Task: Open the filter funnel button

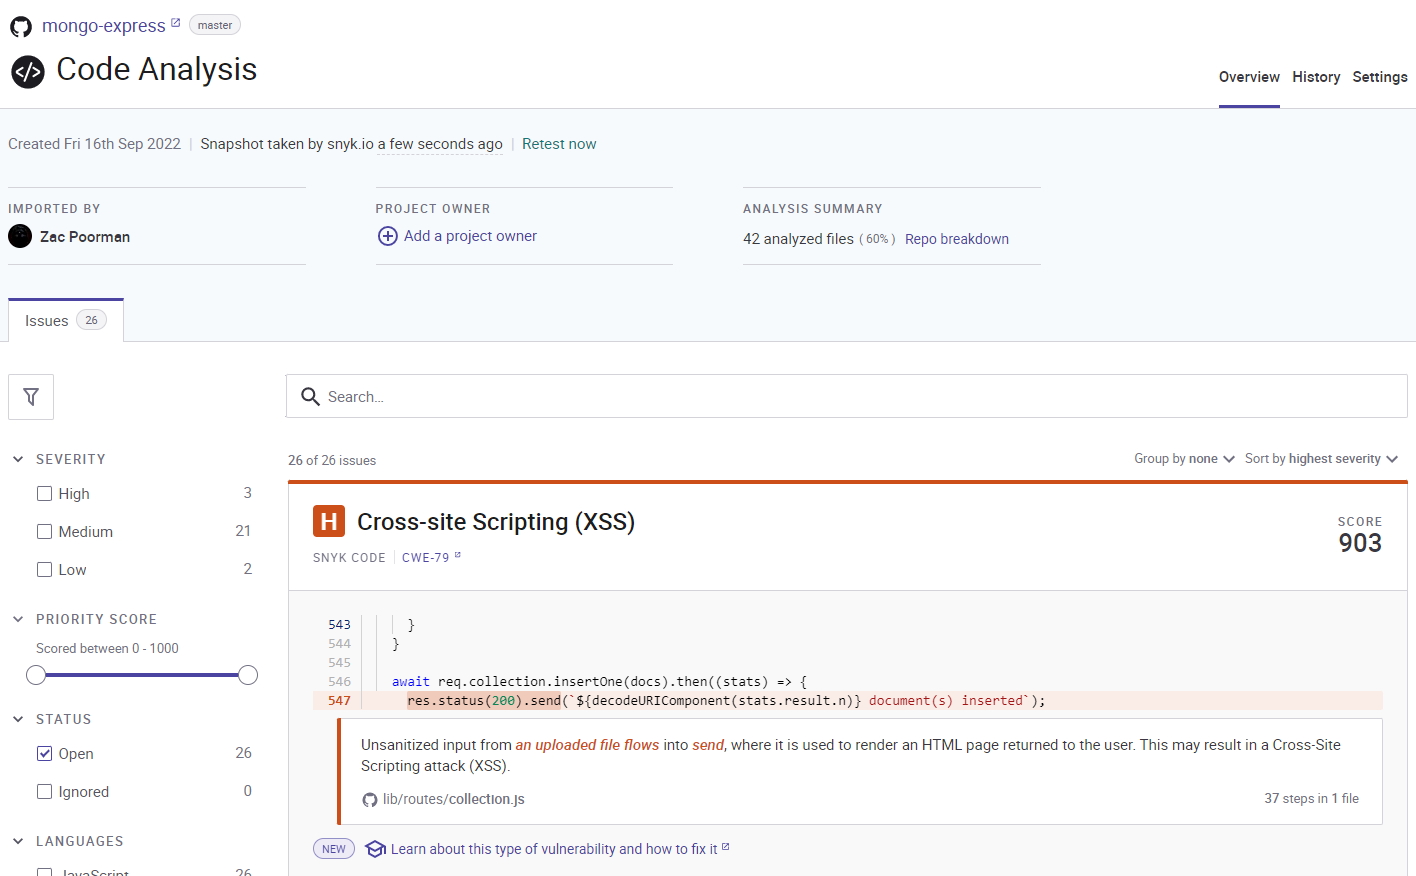Action: coord(31,397)
